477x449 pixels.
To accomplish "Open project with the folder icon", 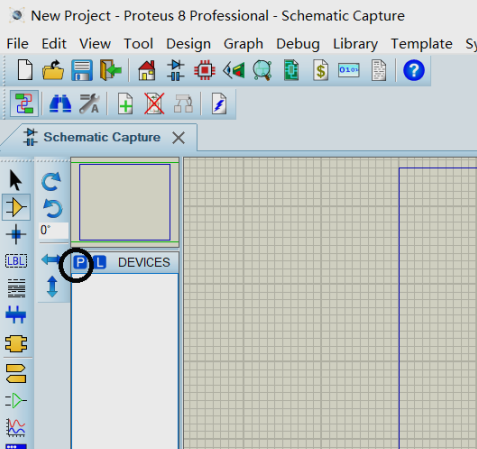I will (53, 70).
